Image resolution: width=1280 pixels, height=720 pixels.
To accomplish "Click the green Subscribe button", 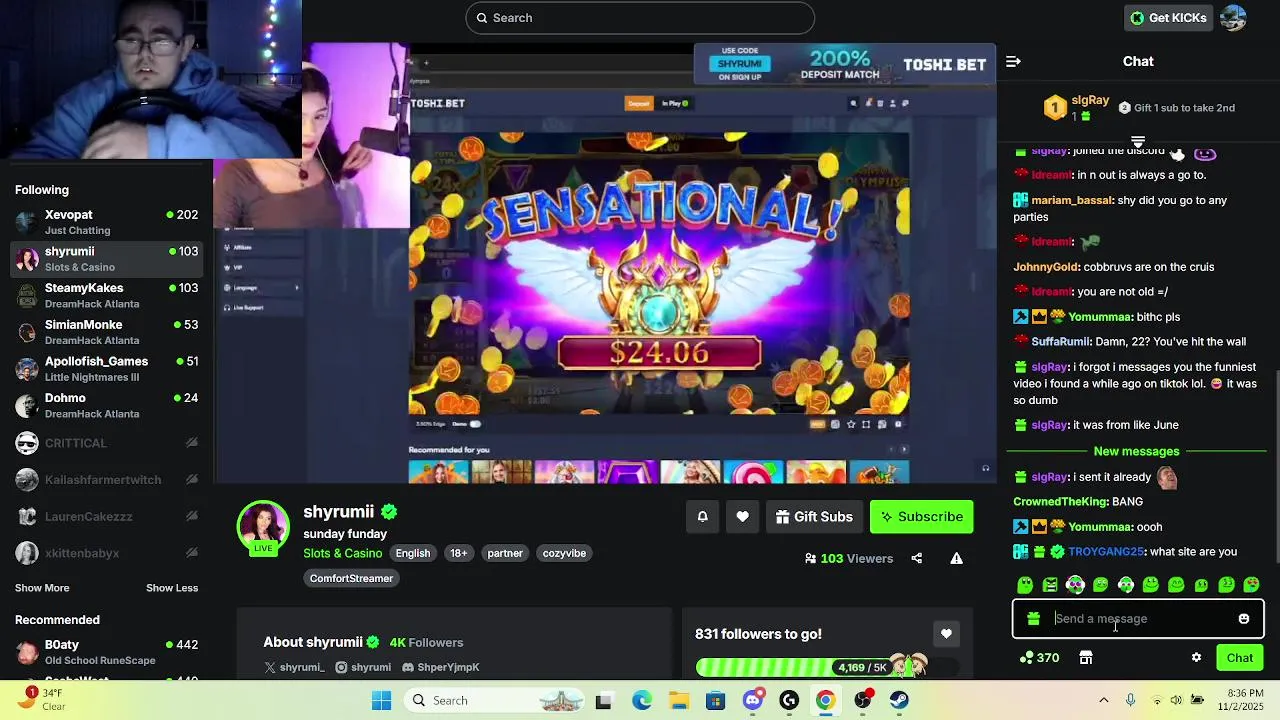I will [921, 517].
